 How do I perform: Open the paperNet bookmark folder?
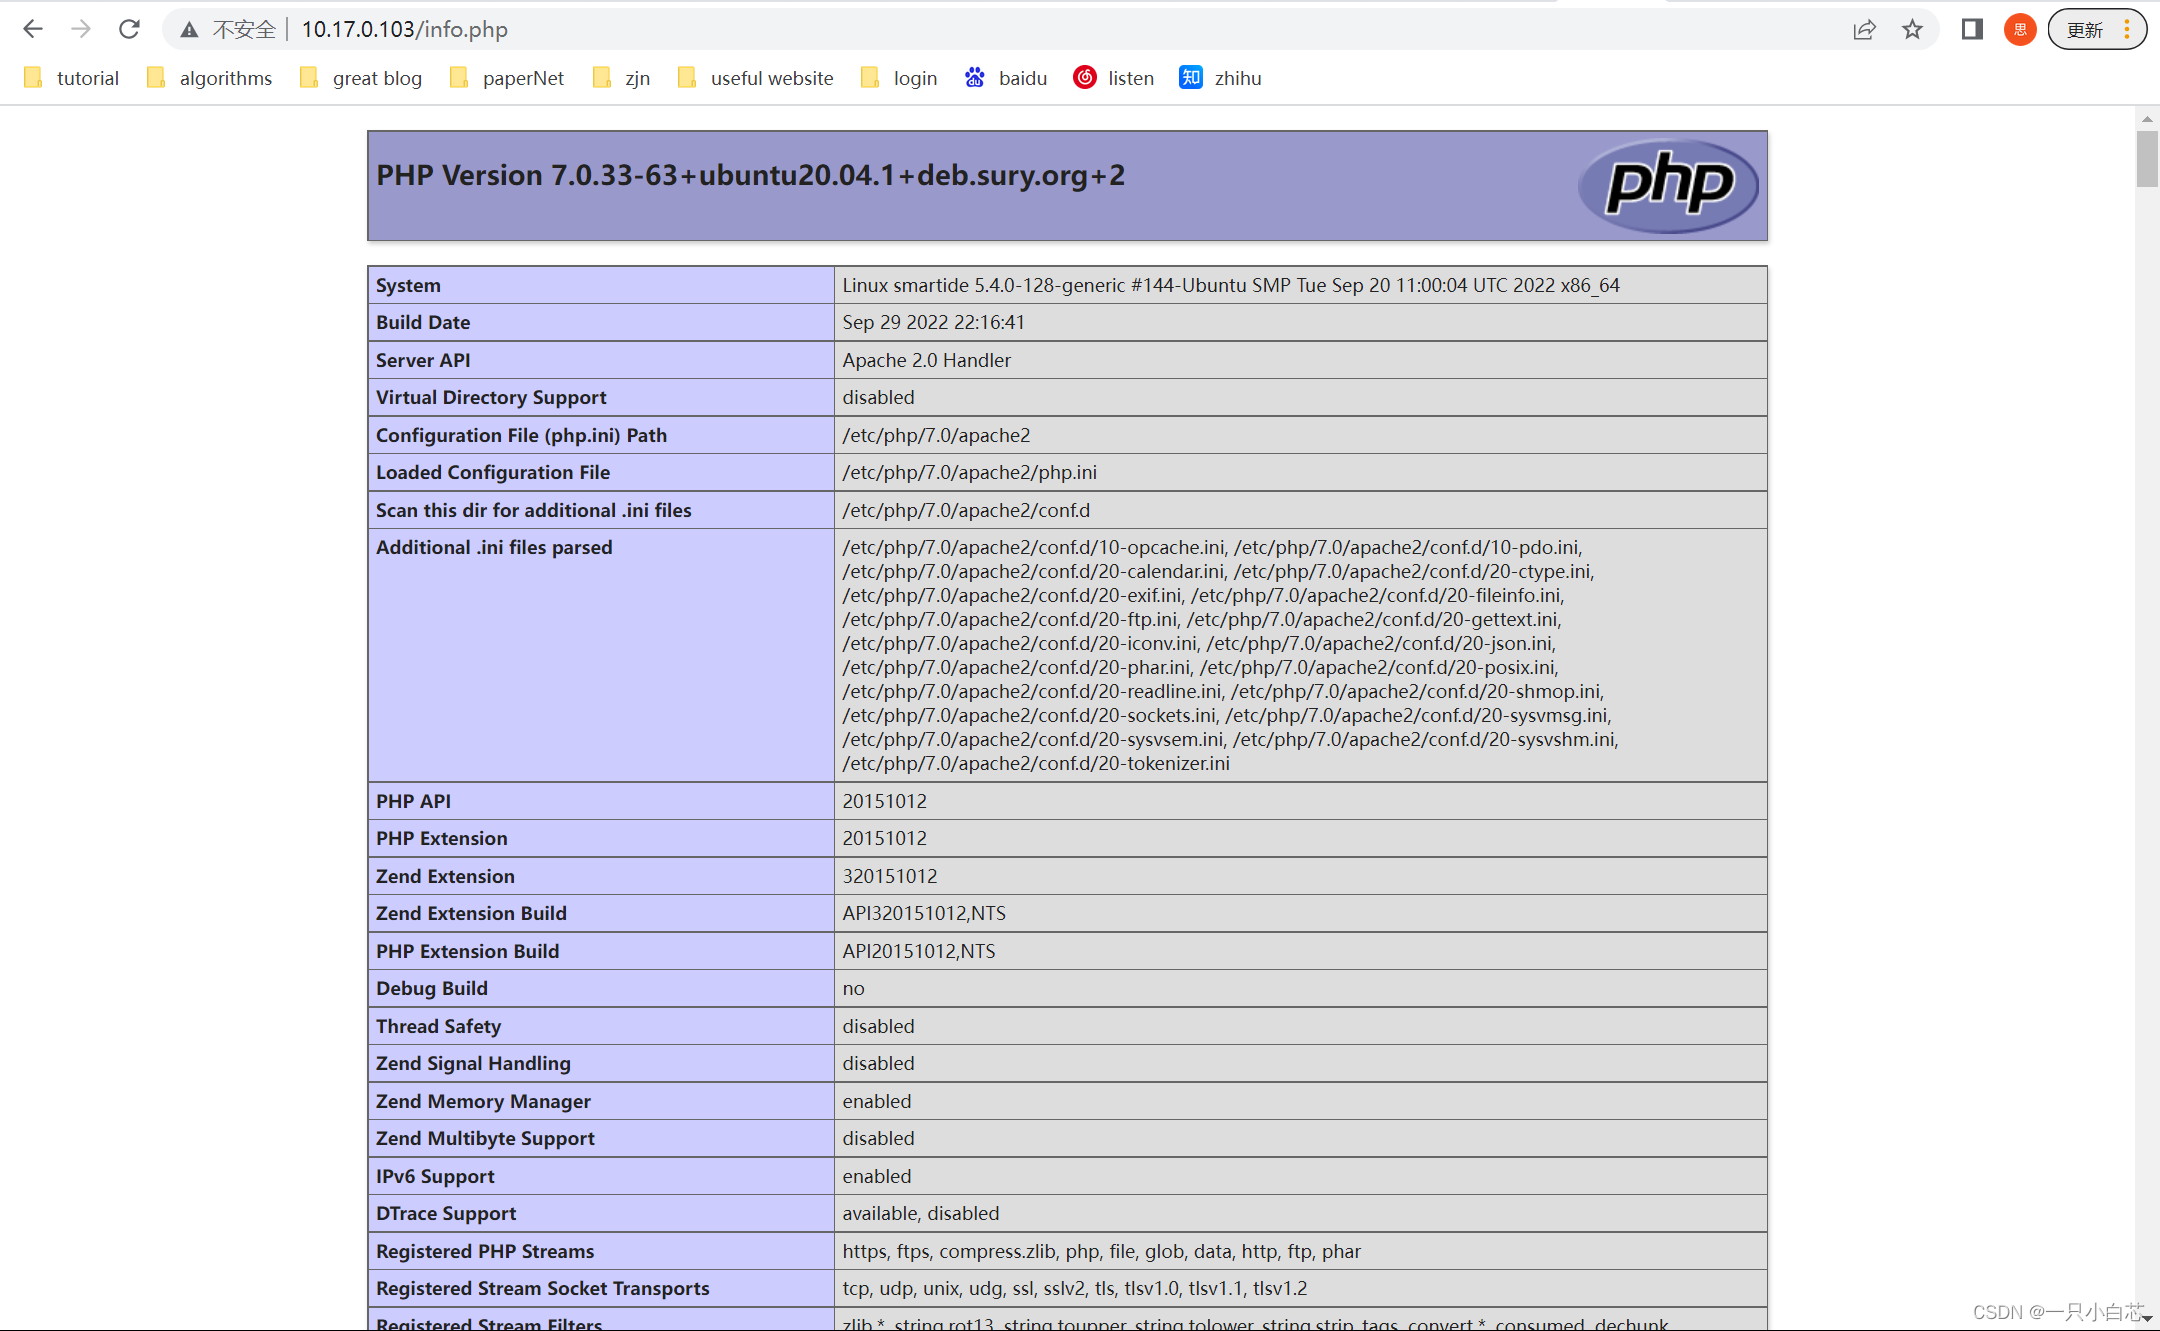(506, 78)
